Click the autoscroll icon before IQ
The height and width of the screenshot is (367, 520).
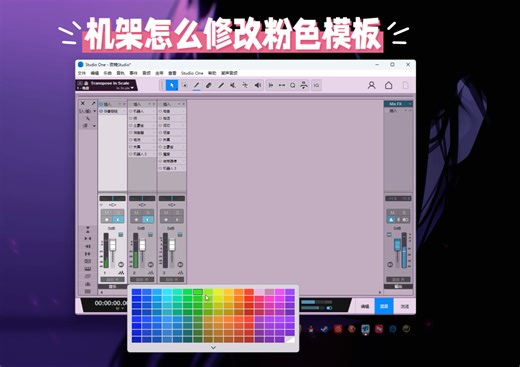point(304,85)
